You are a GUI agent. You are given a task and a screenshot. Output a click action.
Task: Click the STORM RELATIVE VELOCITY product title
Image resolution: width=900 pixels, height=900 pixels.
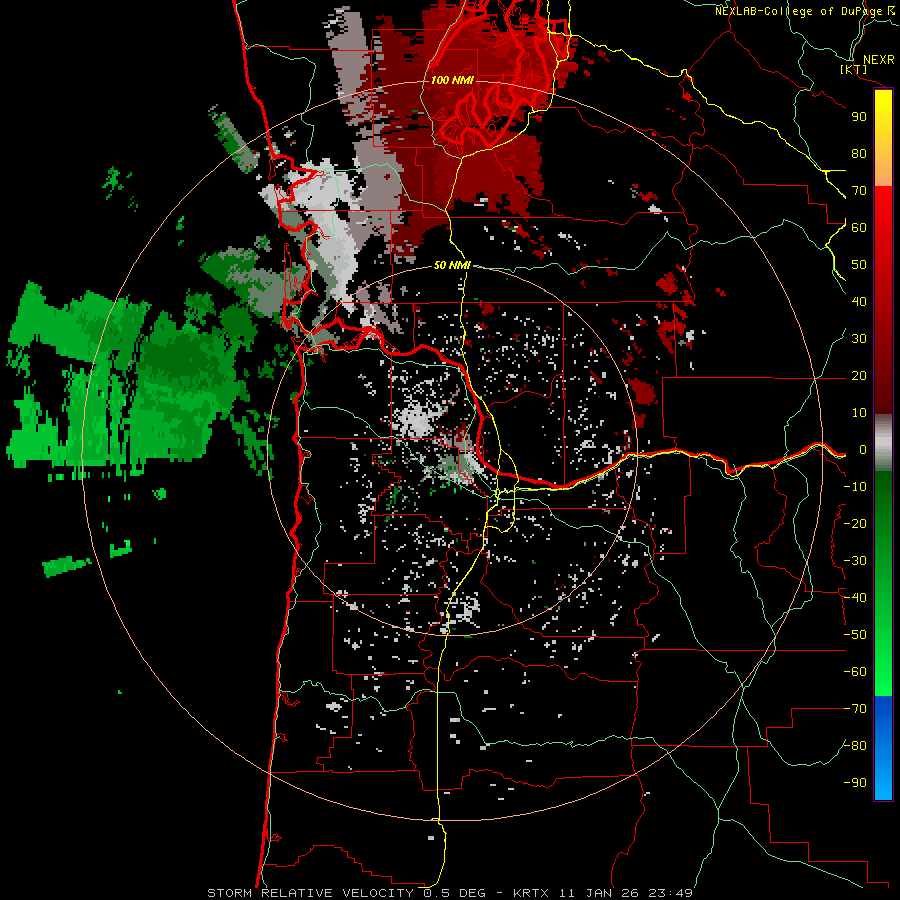310,893
